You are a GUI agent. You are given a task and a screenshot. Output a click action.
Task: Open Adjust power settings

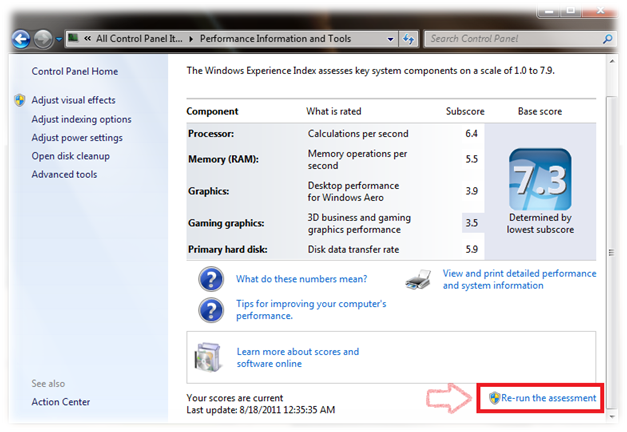(x=77, y=138)
